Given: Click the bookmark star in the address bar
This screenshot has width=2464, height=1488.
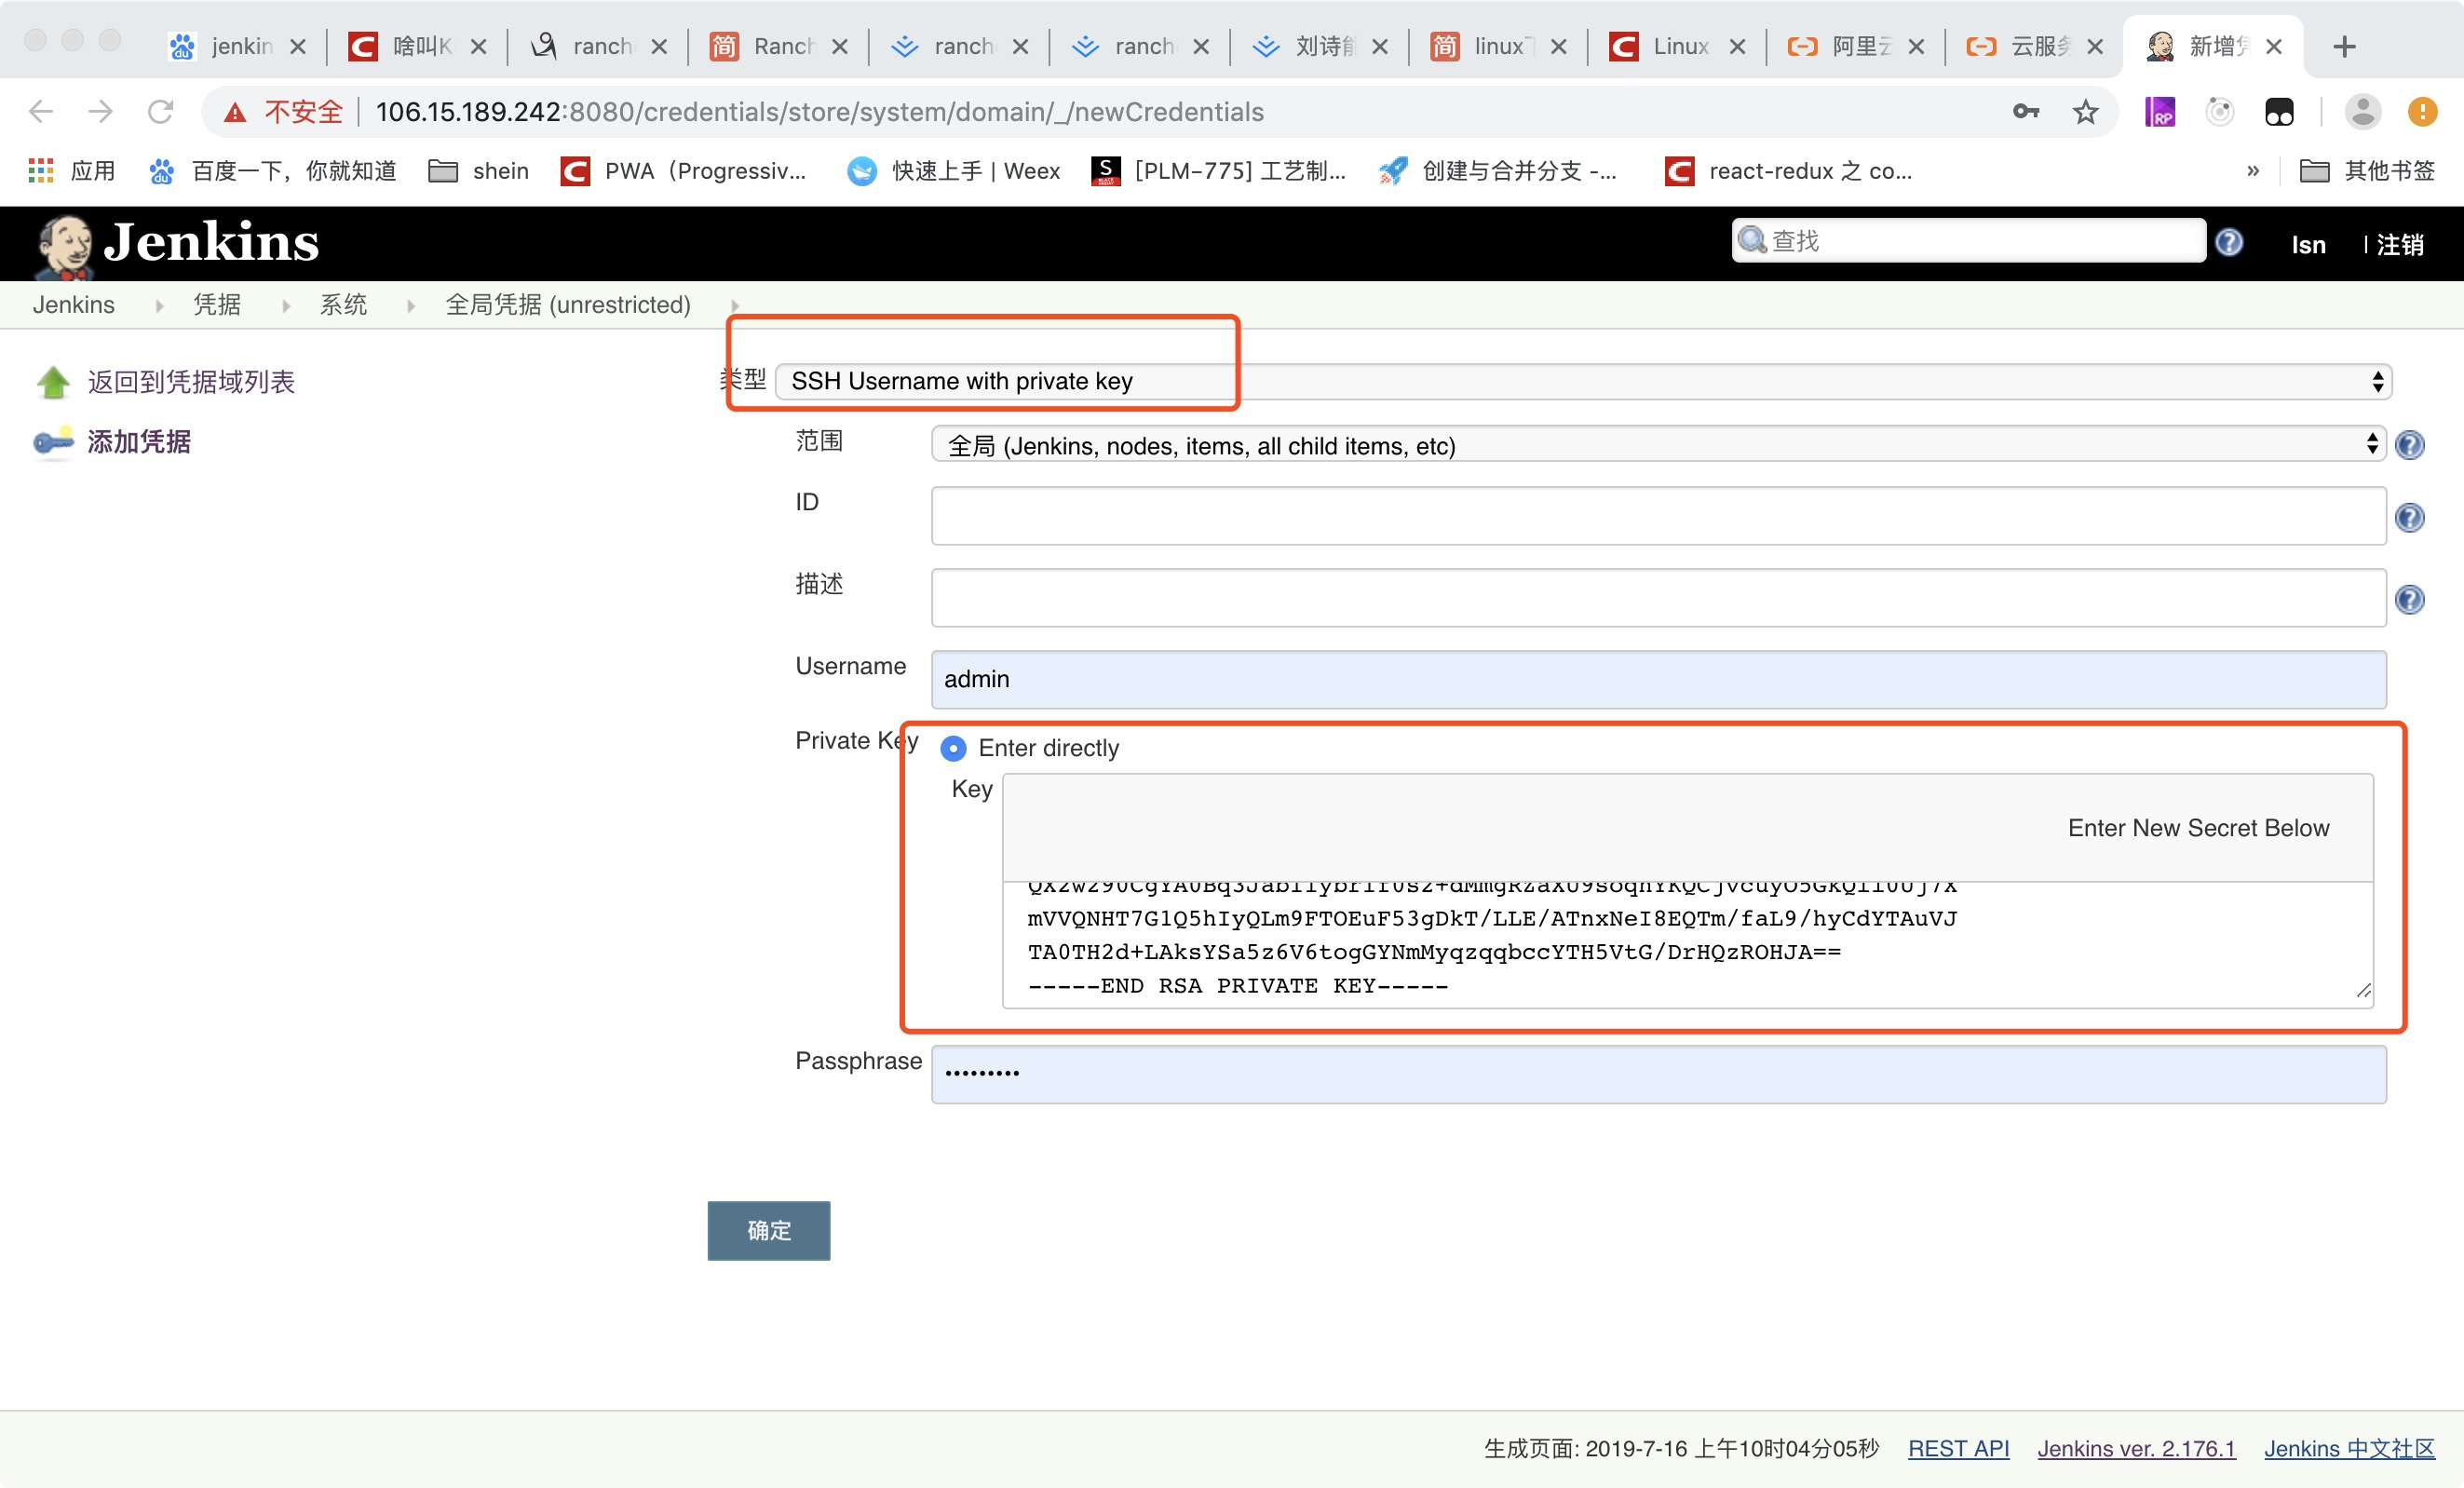Looking at the screenshot, I should point(2085,111).
